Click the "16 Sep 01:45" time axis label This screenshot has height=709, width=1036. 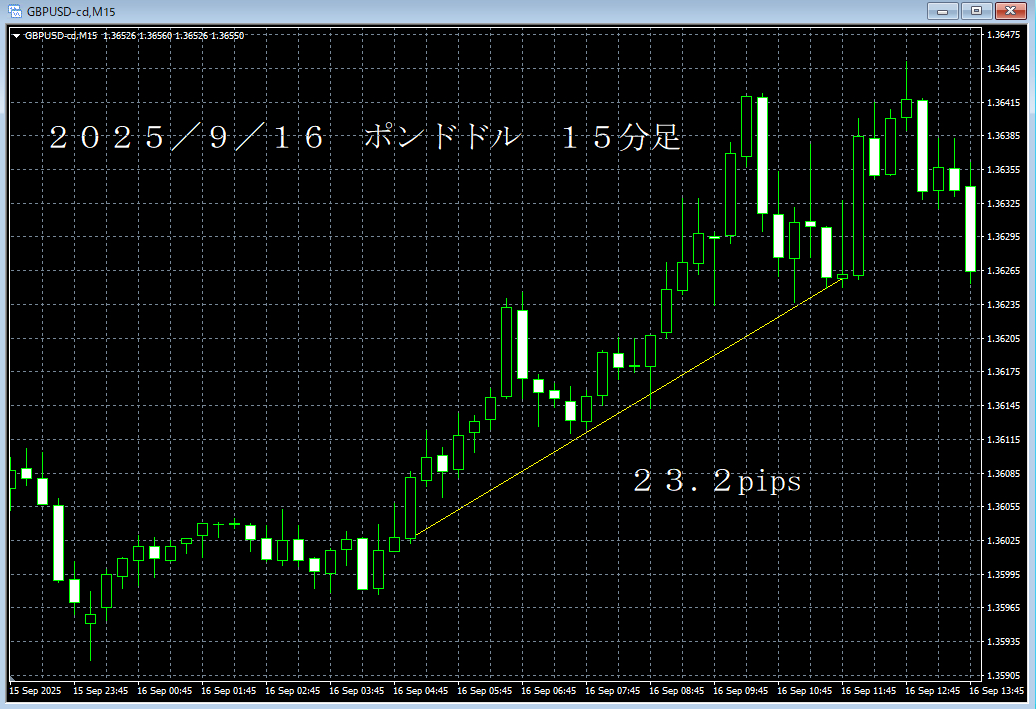coord(229,690)
